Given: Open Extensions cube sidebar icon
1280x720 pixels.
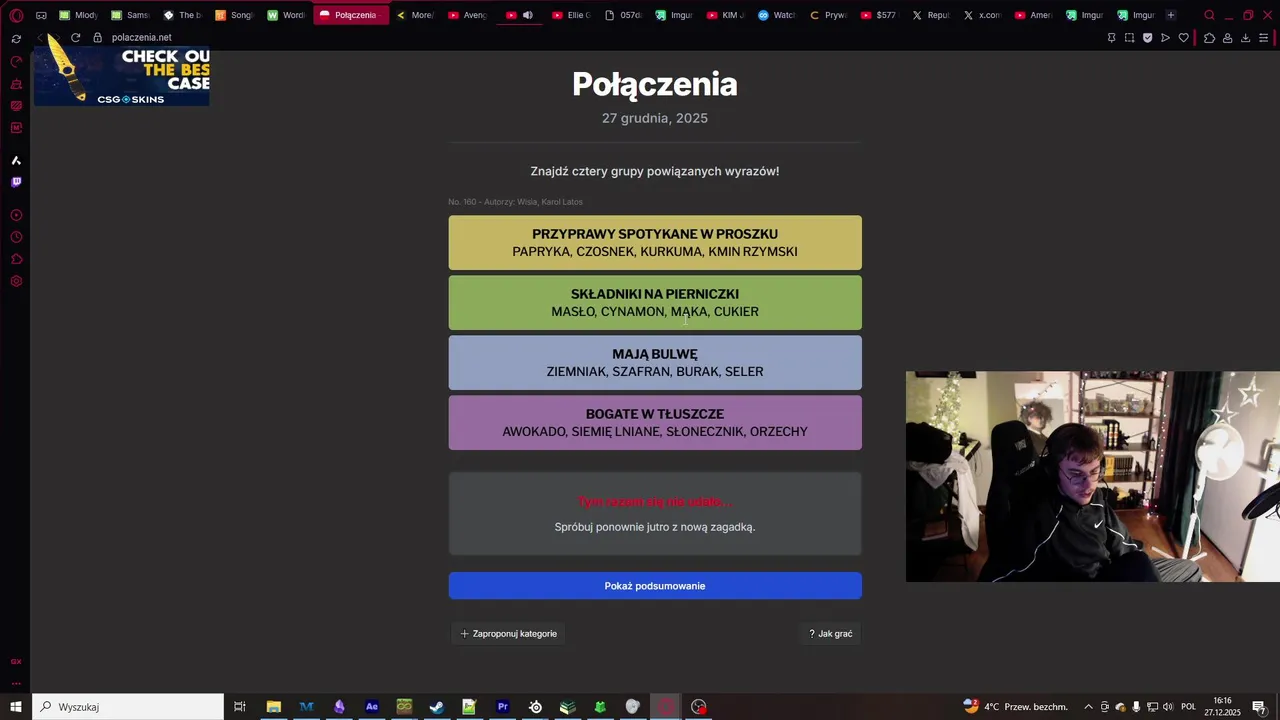Looking at the screenshot, I should pos(16,259).
